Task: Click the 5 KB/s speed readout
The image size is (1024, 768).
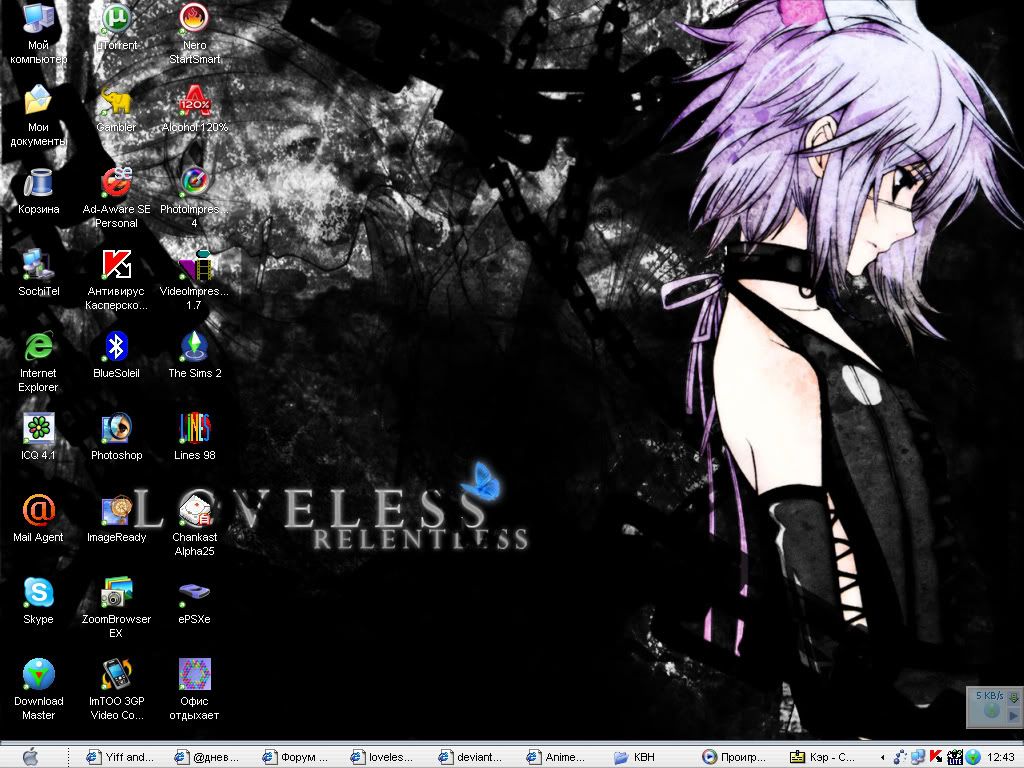Action: (x=989, y=696)
